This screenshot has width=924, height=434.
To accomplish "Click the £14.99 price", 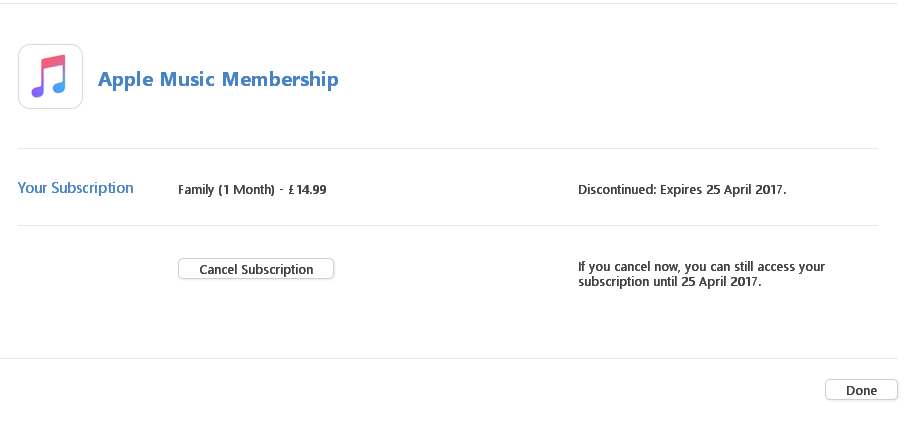I will point(307,190).
